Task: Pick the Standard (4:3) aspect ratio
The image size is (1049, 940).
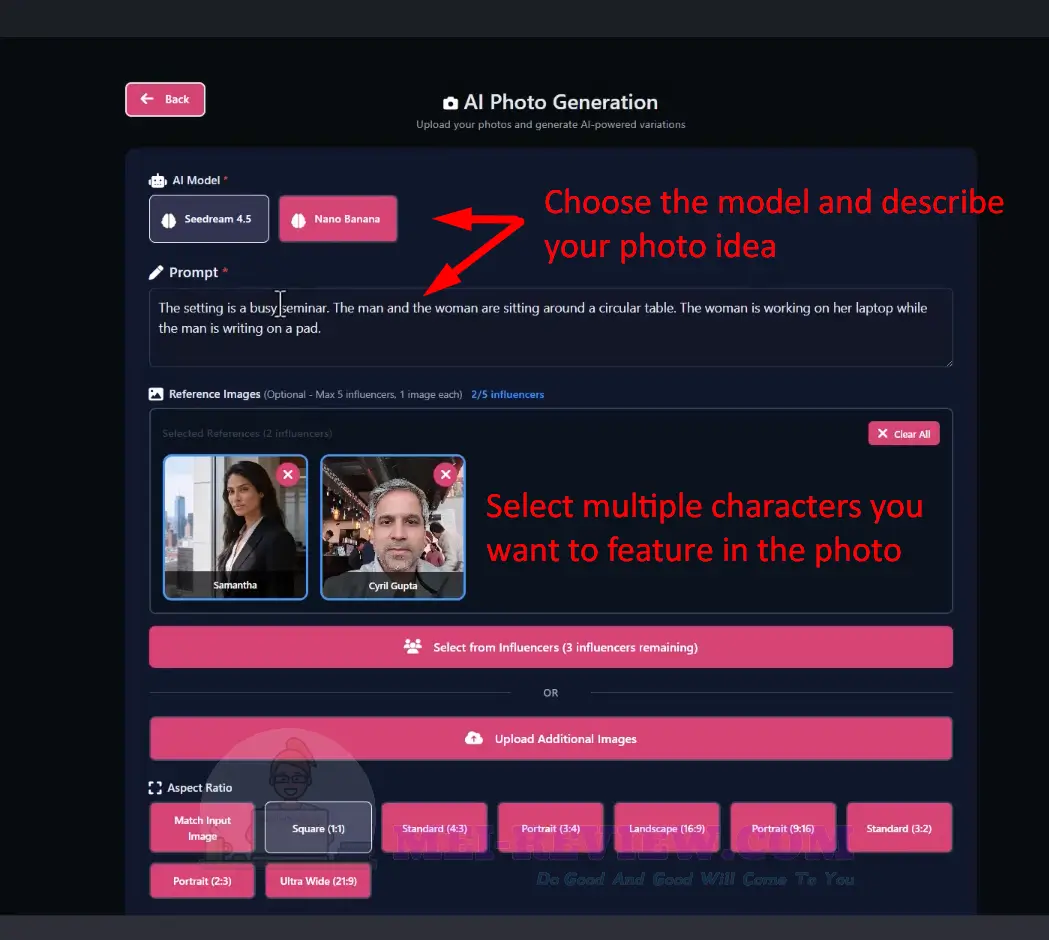Action: (434, 828)
